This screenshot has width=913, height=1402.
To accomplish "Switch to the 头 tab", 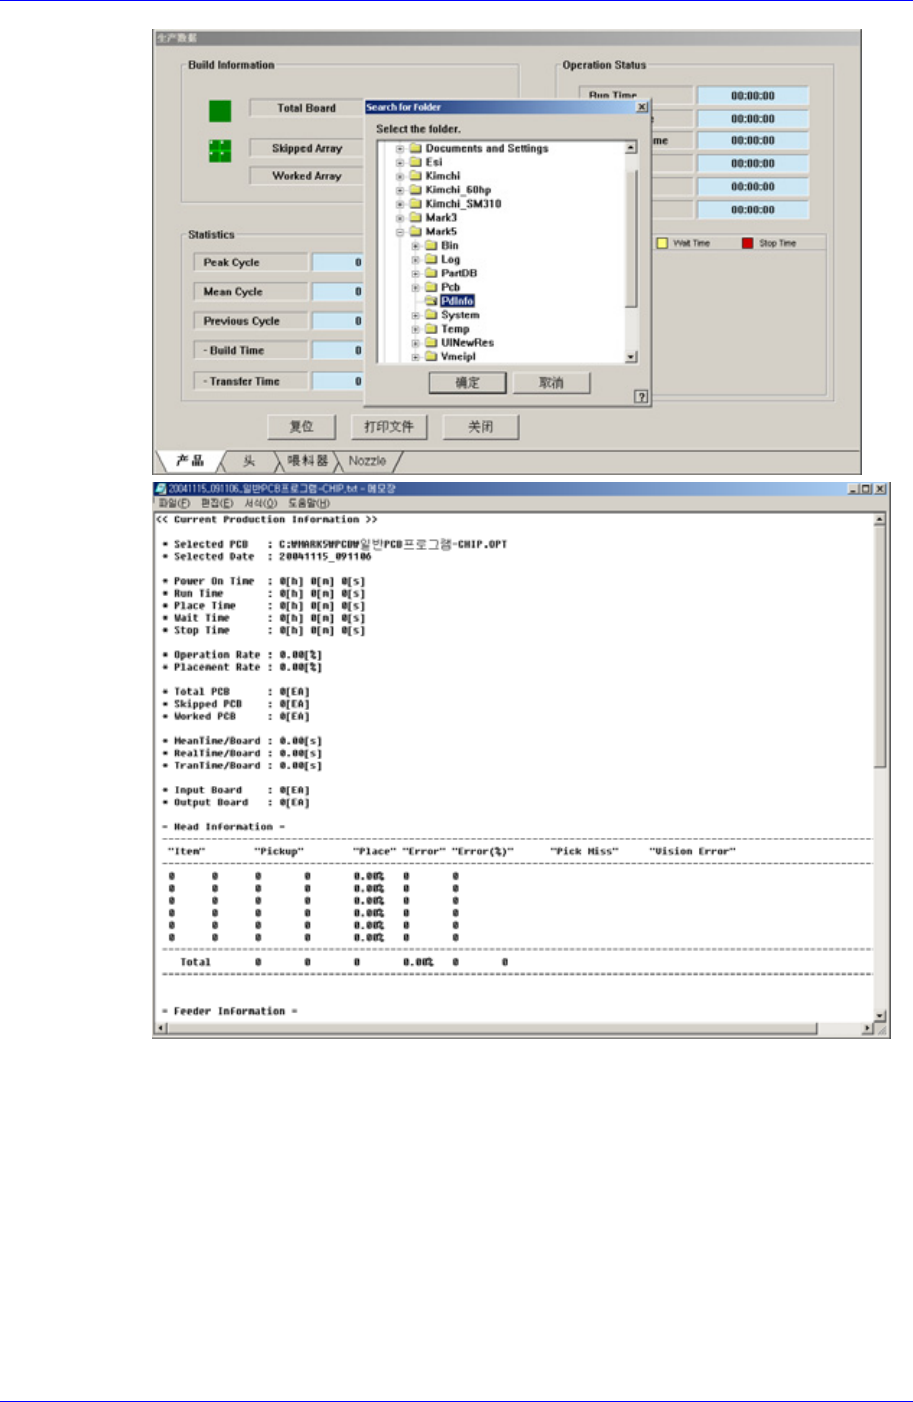I will pyautogui.click(x=249, y=461).
